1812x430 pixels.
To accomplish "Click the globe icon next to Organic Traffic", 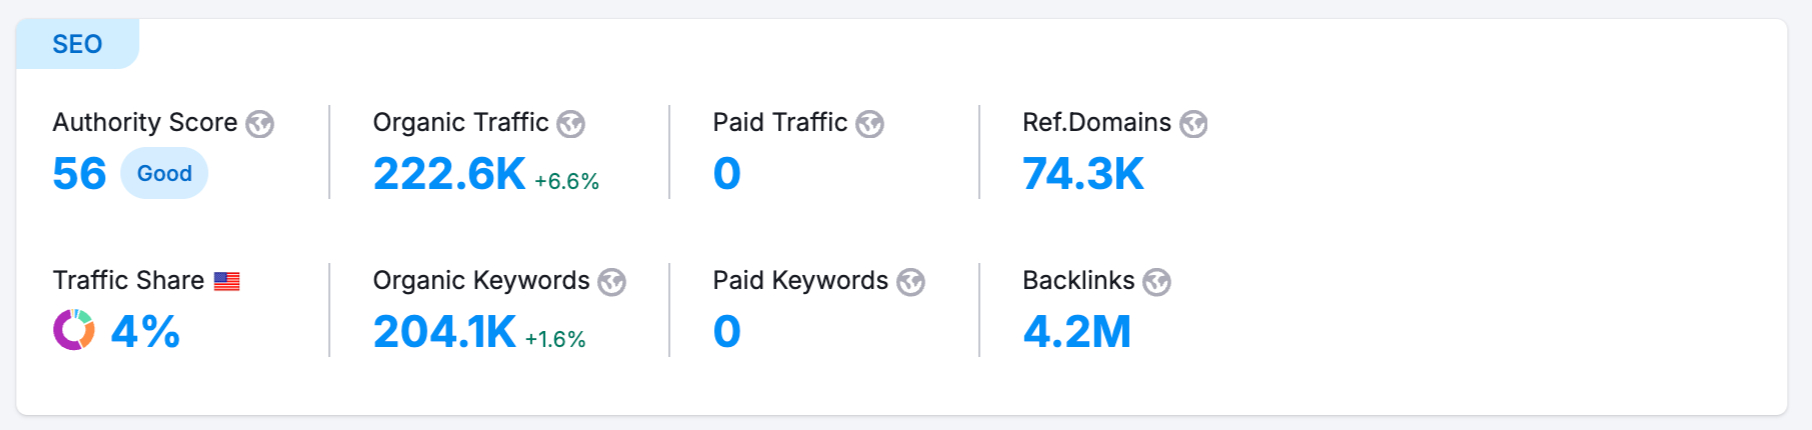I will 571,124.
